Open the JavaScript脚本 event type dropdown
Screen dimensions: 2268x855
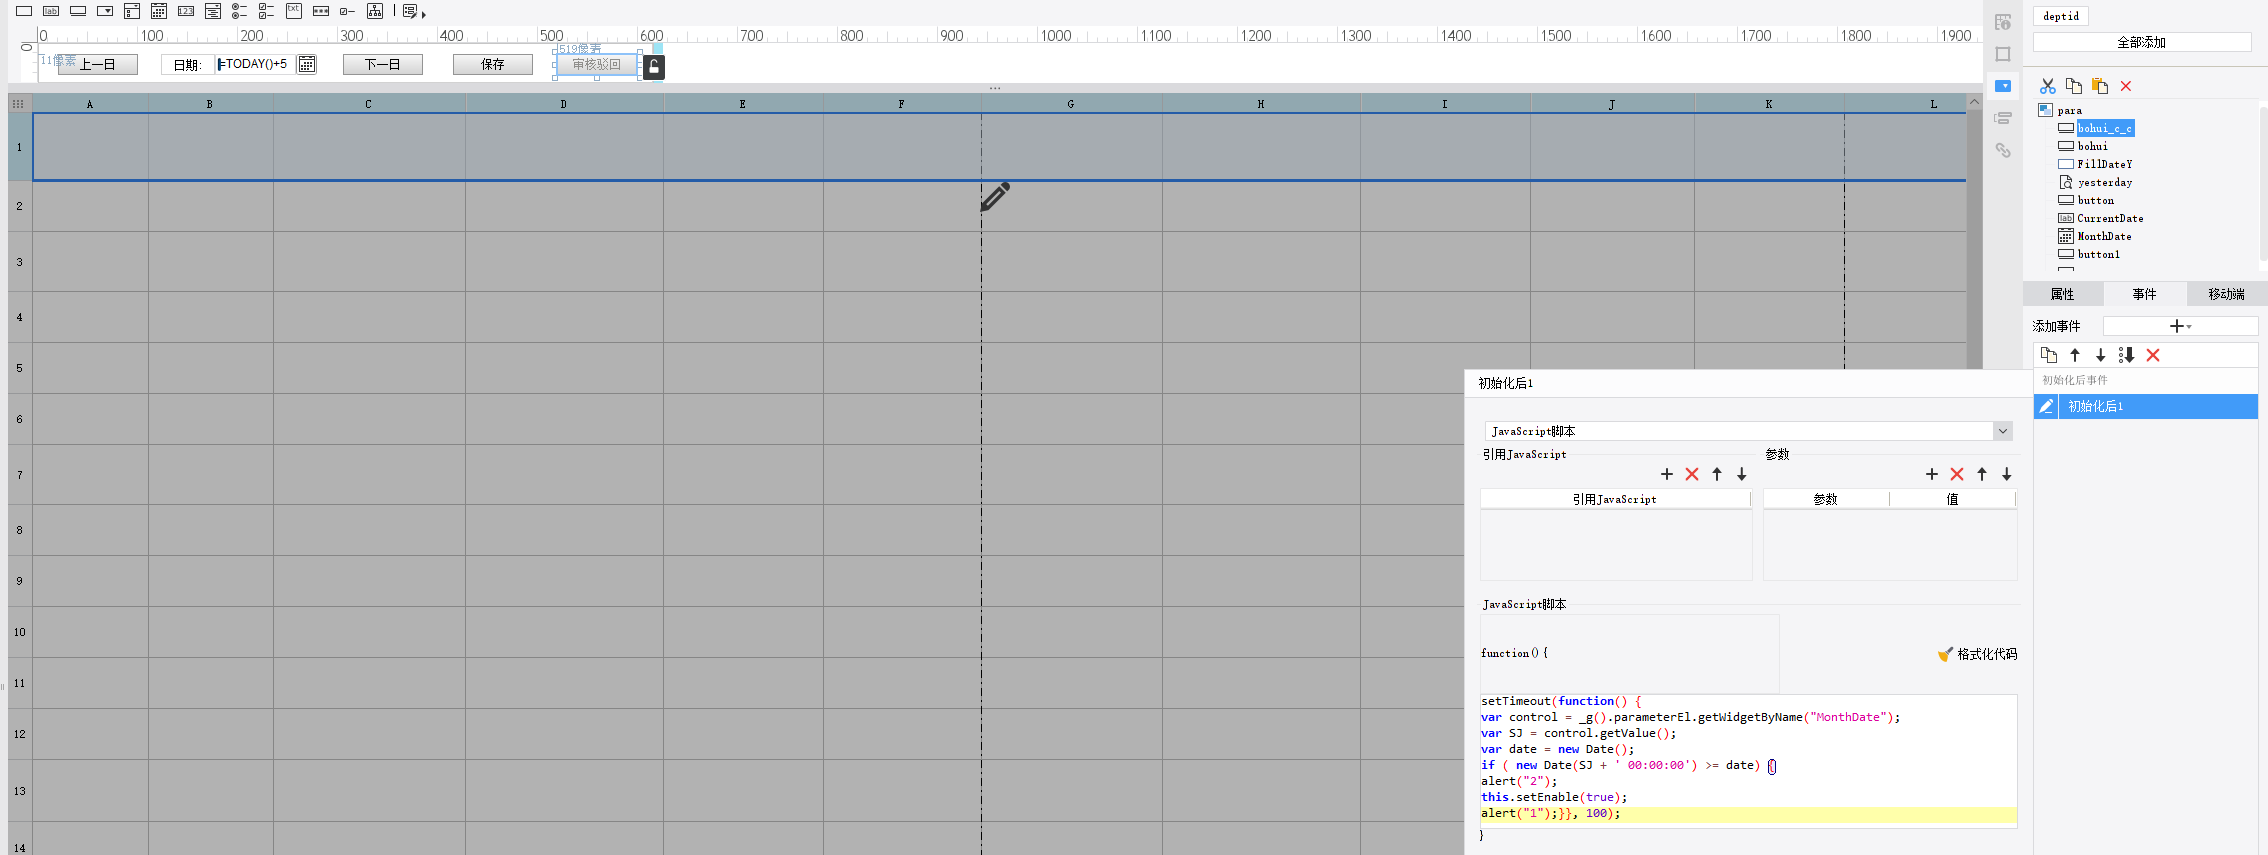coord(2002,431)
